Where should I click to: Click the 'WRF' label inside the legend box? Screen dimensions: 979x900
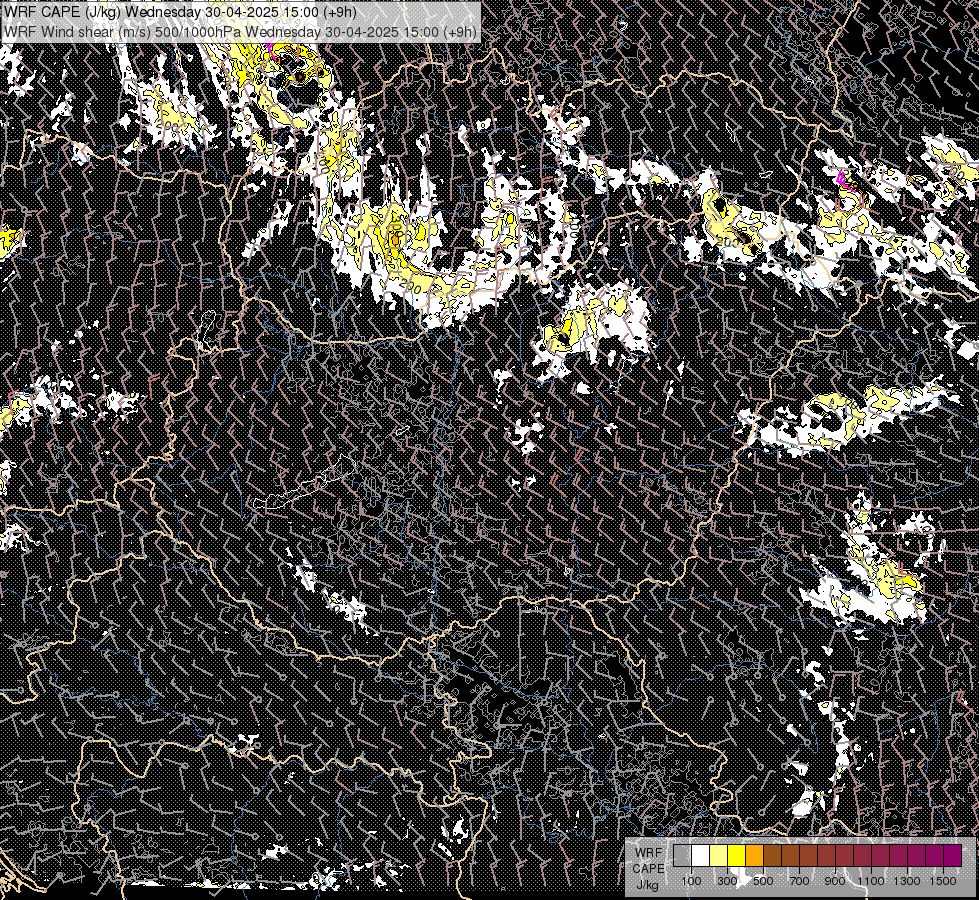[x=649, y=853]
